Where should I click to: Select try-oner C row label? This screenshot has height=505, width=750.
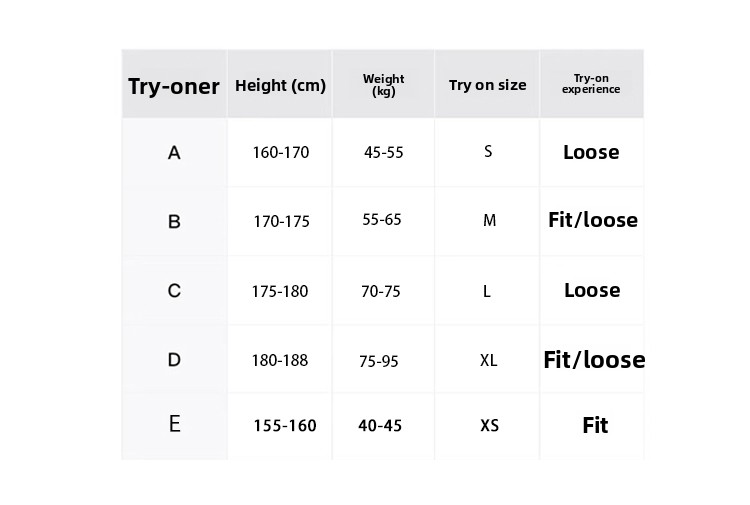point(174,291)
